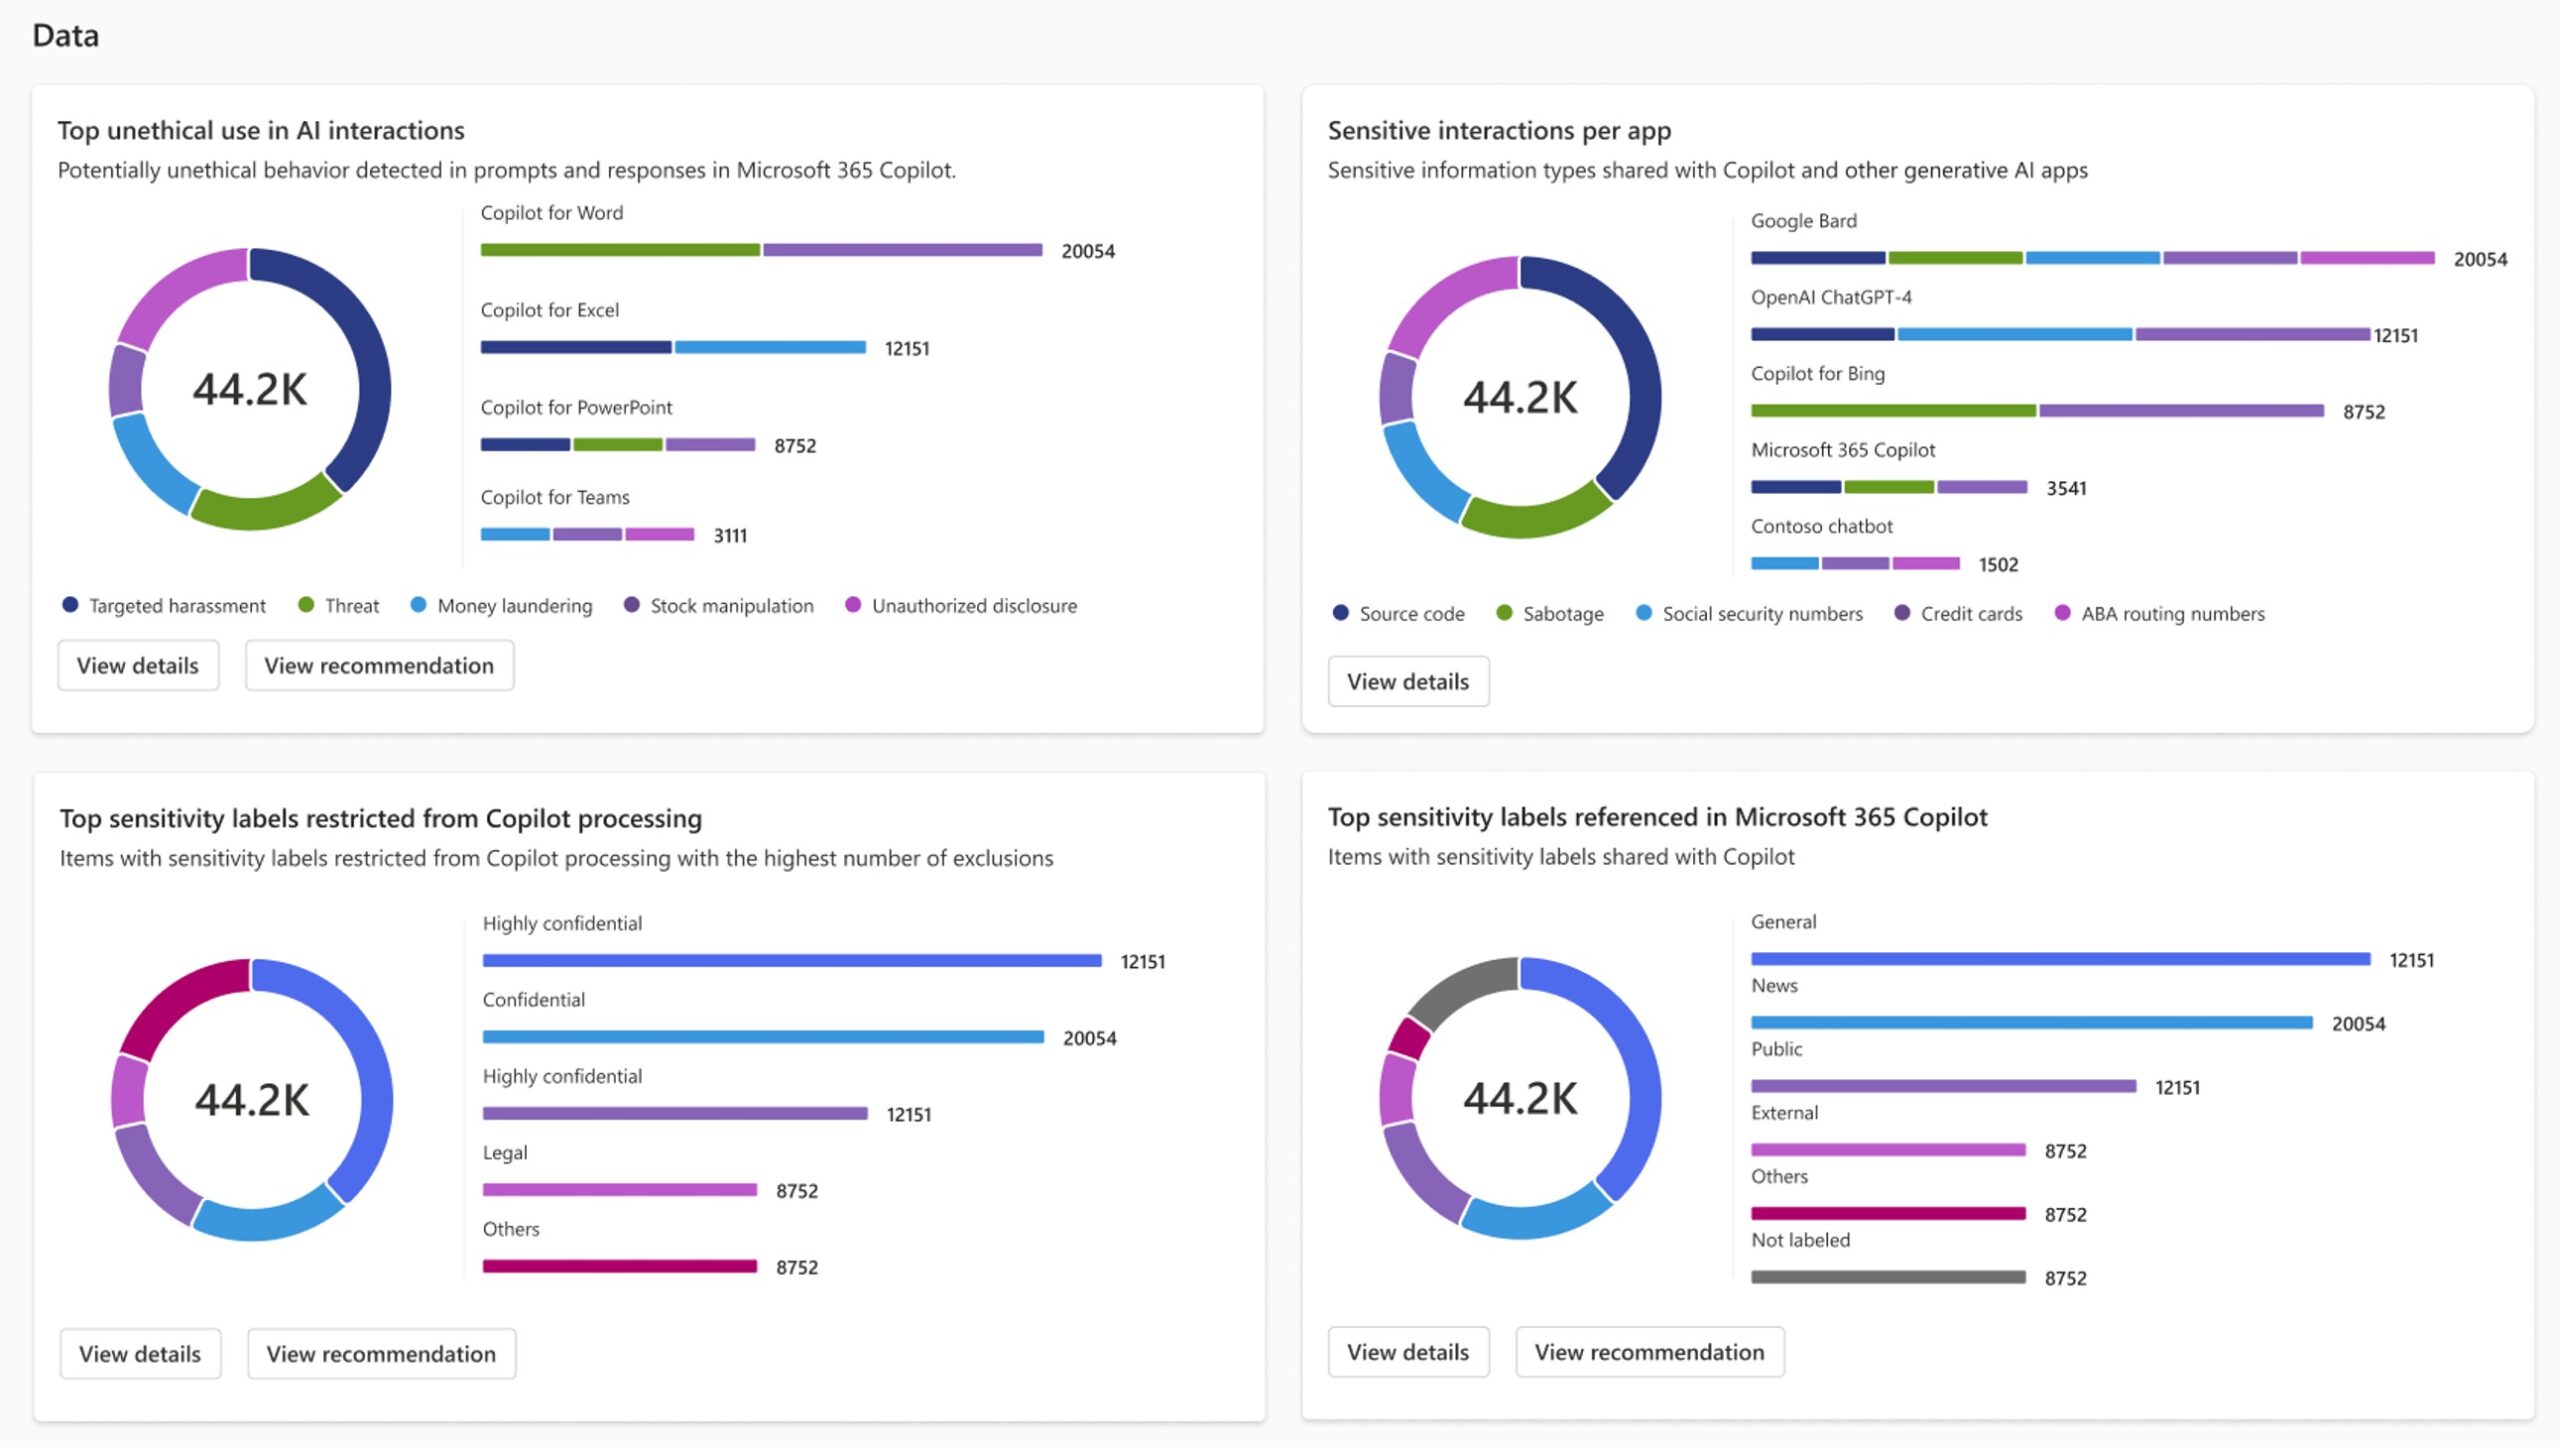Image resolution: width=2560 pixels, height=1447 pixels.
Task: Select the Targeted harassment legend marker
Action: [x=70, y=605]
